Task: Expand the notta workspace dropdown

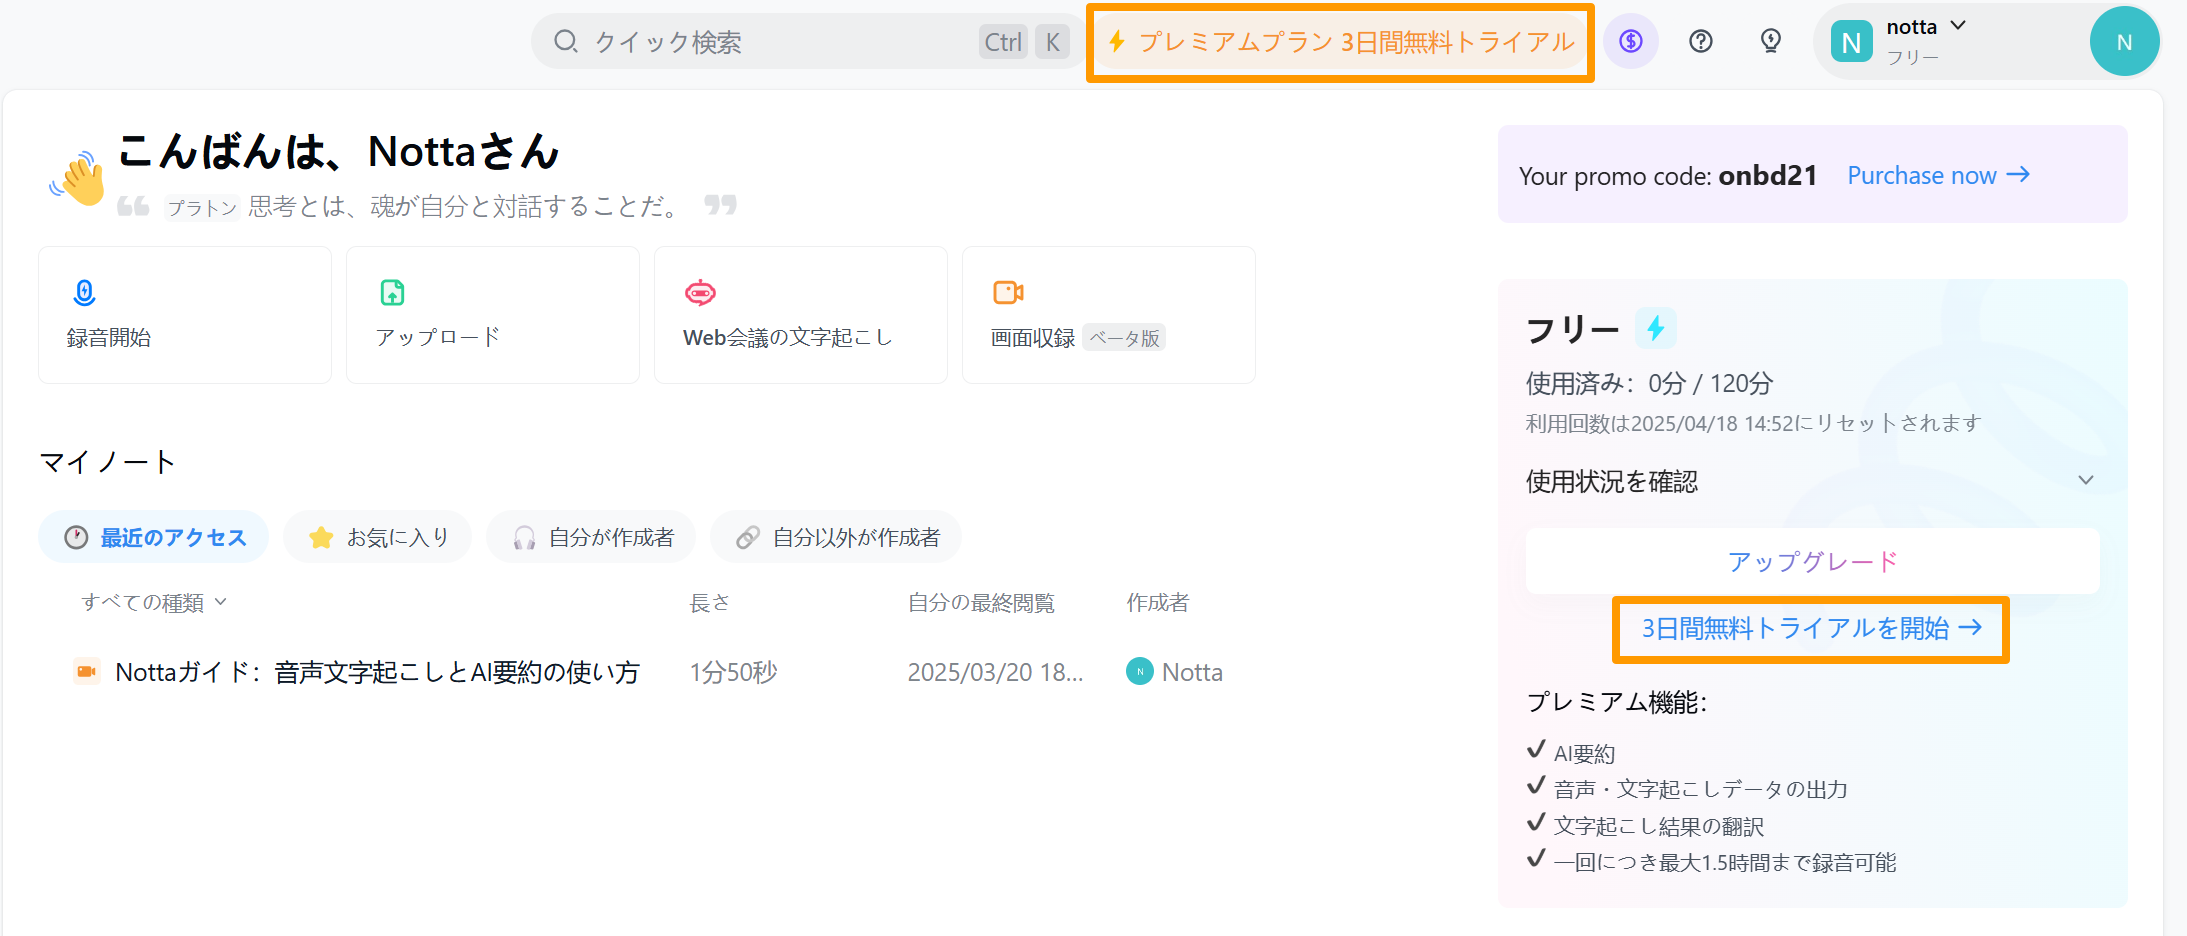Action: 1958,26
